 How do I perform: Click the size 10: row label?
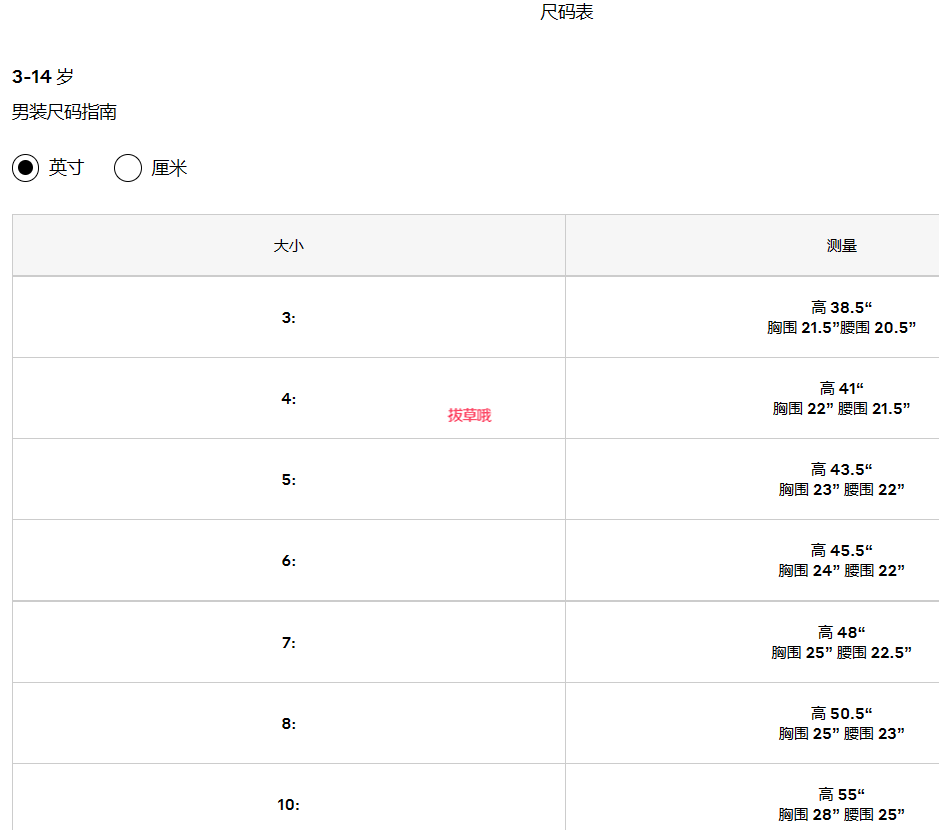(x=288, y=805)
